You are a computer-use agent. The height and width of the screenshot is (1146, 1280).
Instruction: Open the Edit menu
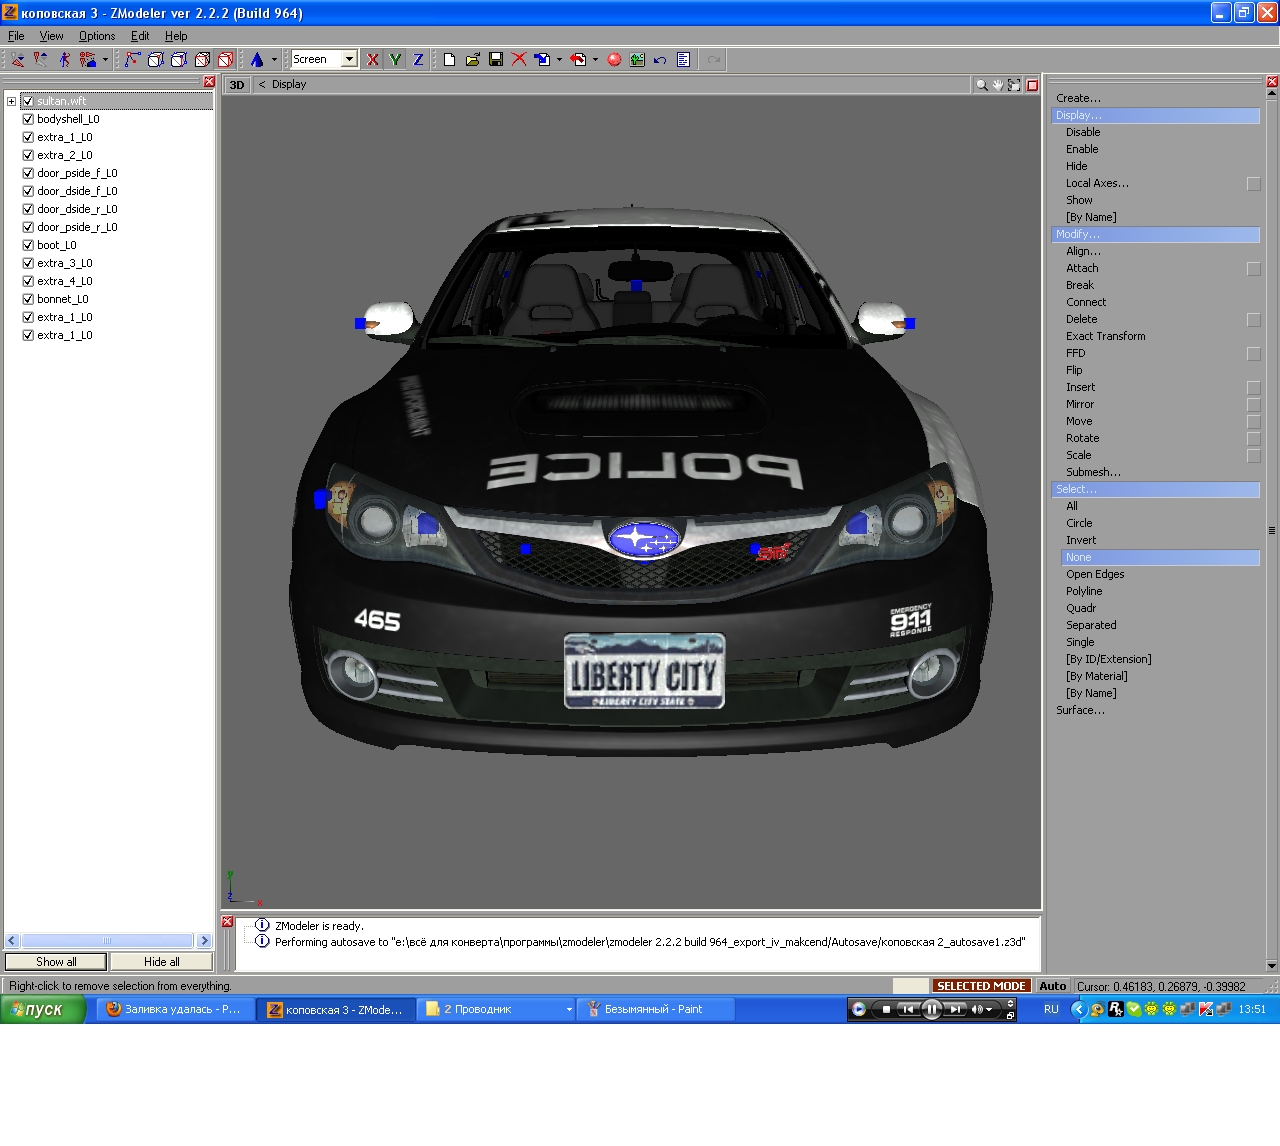point(140,36)
